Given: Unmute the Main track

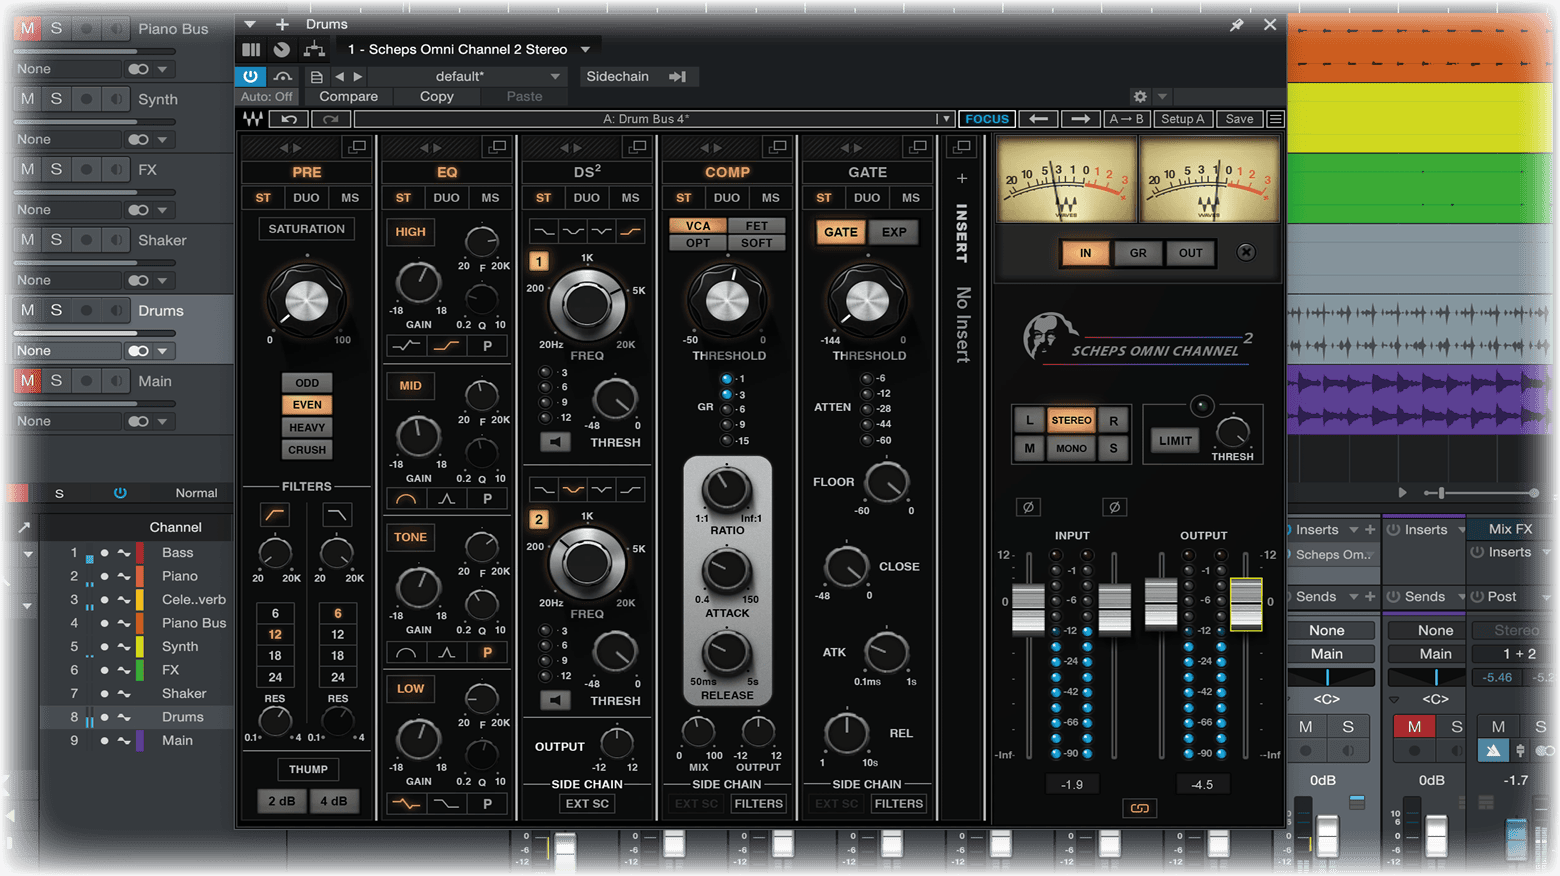Looking at the screenshot, I should (x=27, y=380).
